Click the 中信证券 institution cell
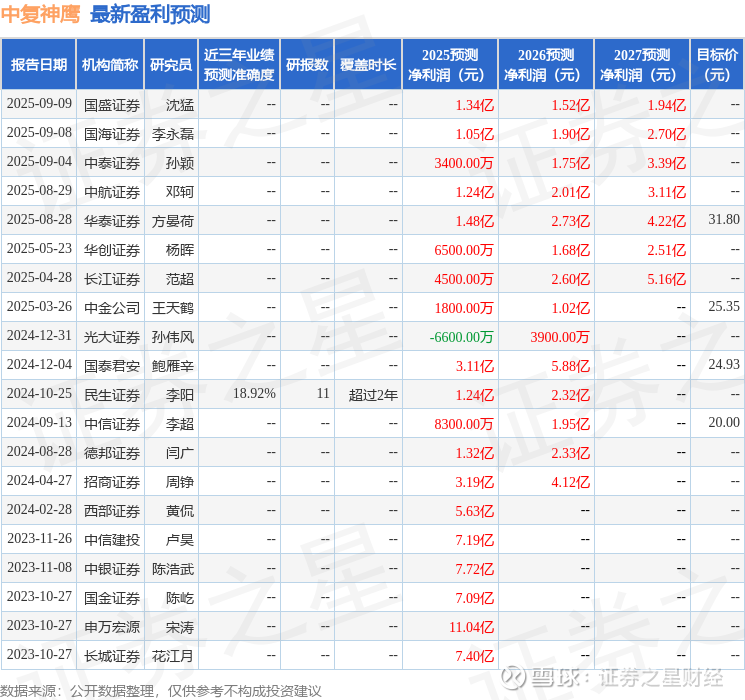 click(x=112, y=424)
